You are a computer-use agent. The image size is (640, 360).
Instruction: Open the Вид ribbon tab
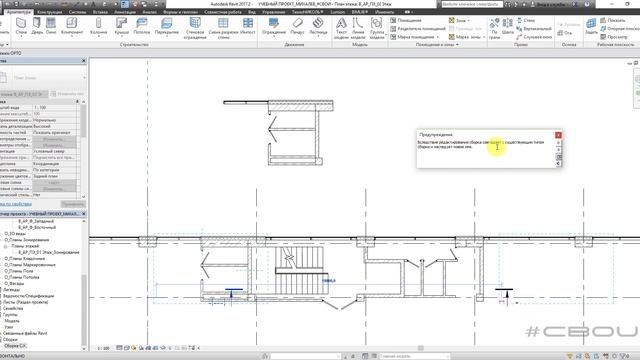pos(252,12)
